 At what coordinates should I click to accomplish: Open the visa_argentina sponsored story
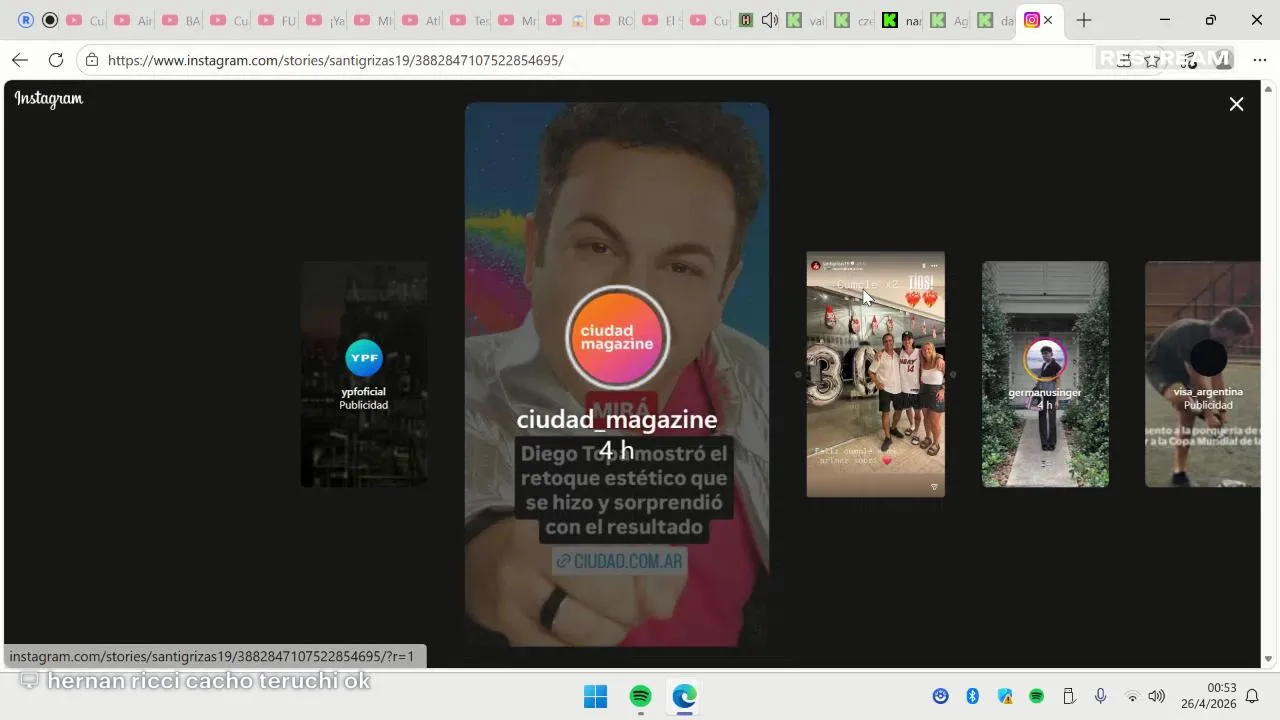[x=1203, y=374]
